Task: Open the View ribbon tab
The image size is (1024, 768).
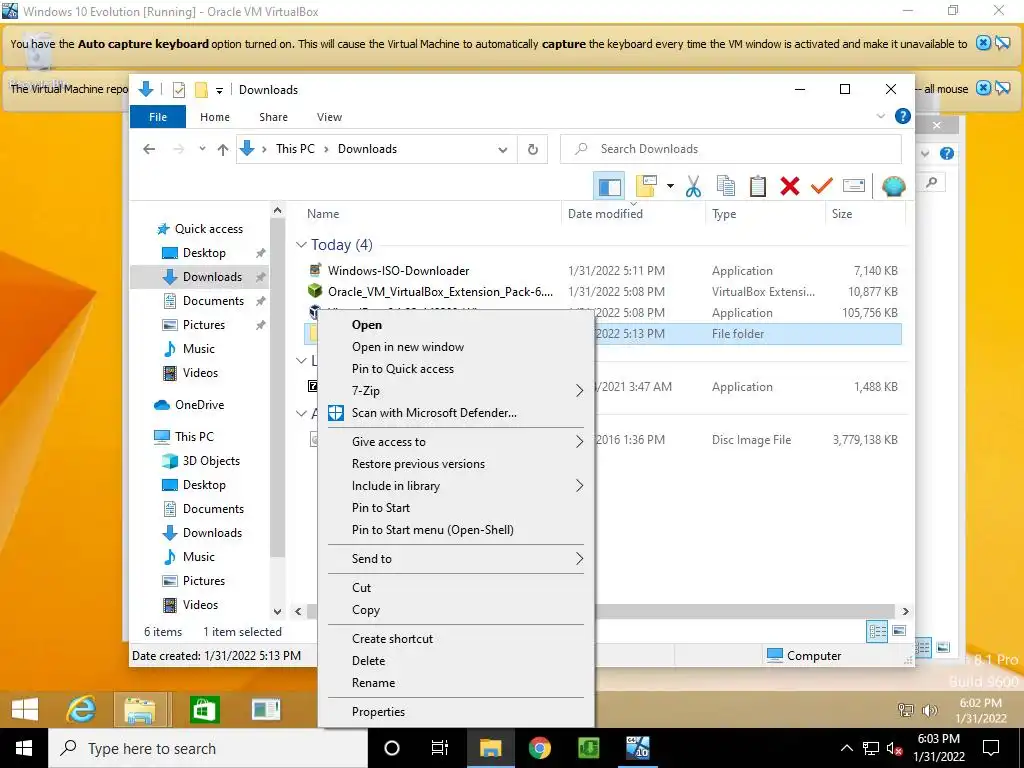Action: point(329,117)
